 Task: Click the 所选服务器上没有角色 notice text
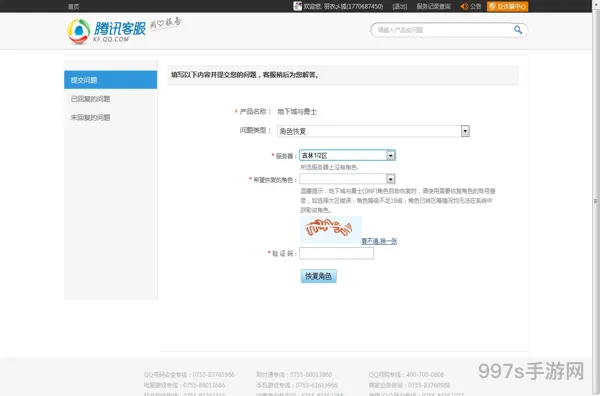[329, 167]
